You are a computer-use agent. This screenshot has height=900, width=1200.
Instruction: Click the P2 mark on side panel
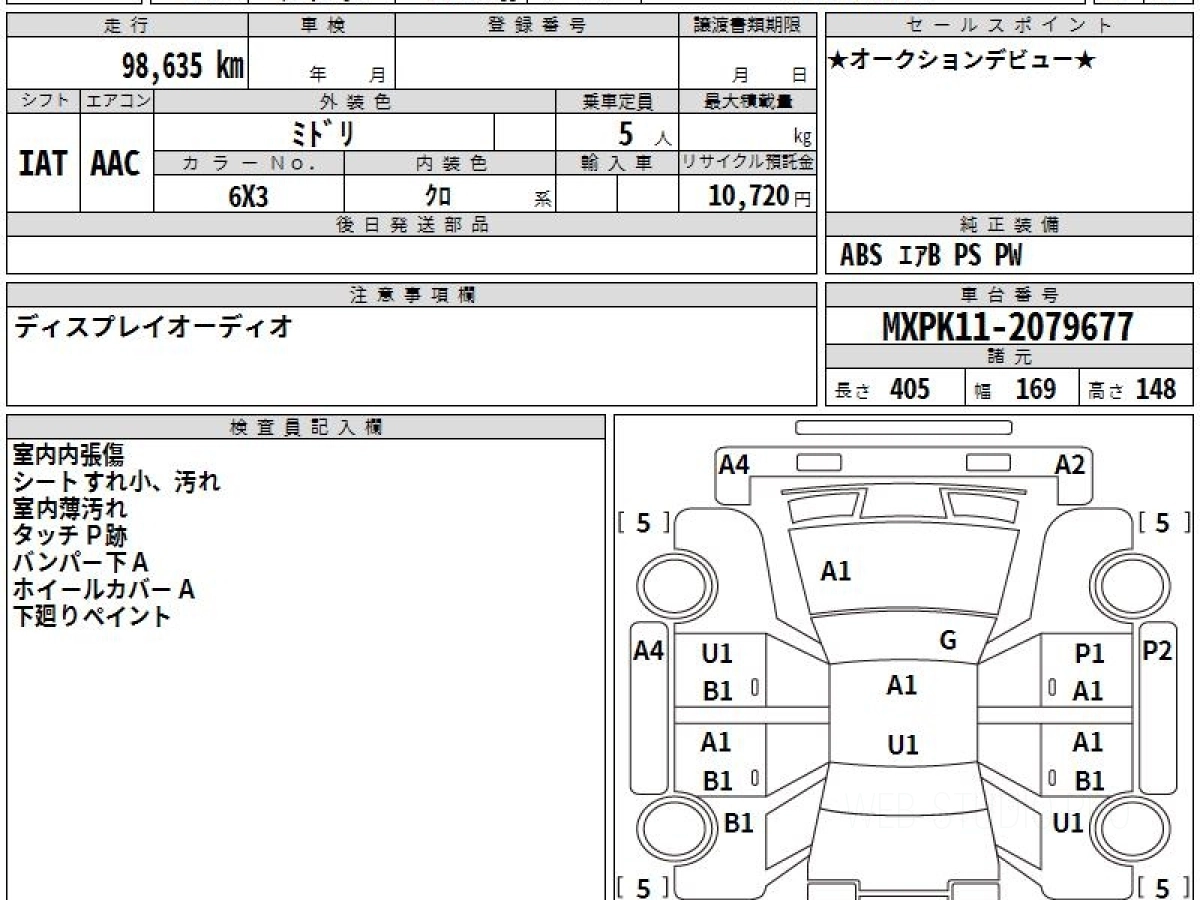(1157, 650)
